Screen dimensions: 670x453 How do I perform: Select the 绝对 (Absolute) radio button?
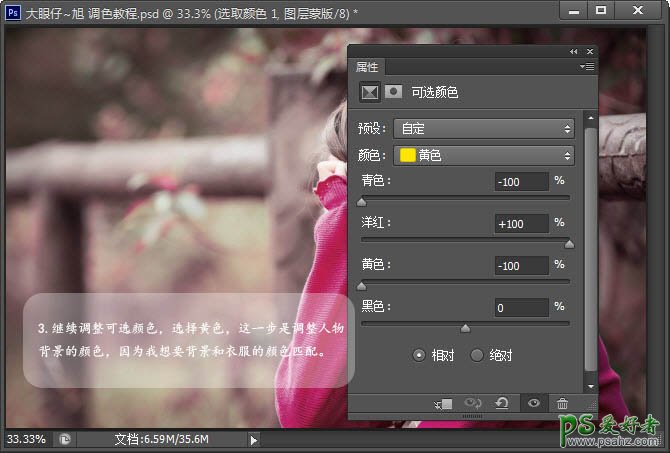click(477, 355)
